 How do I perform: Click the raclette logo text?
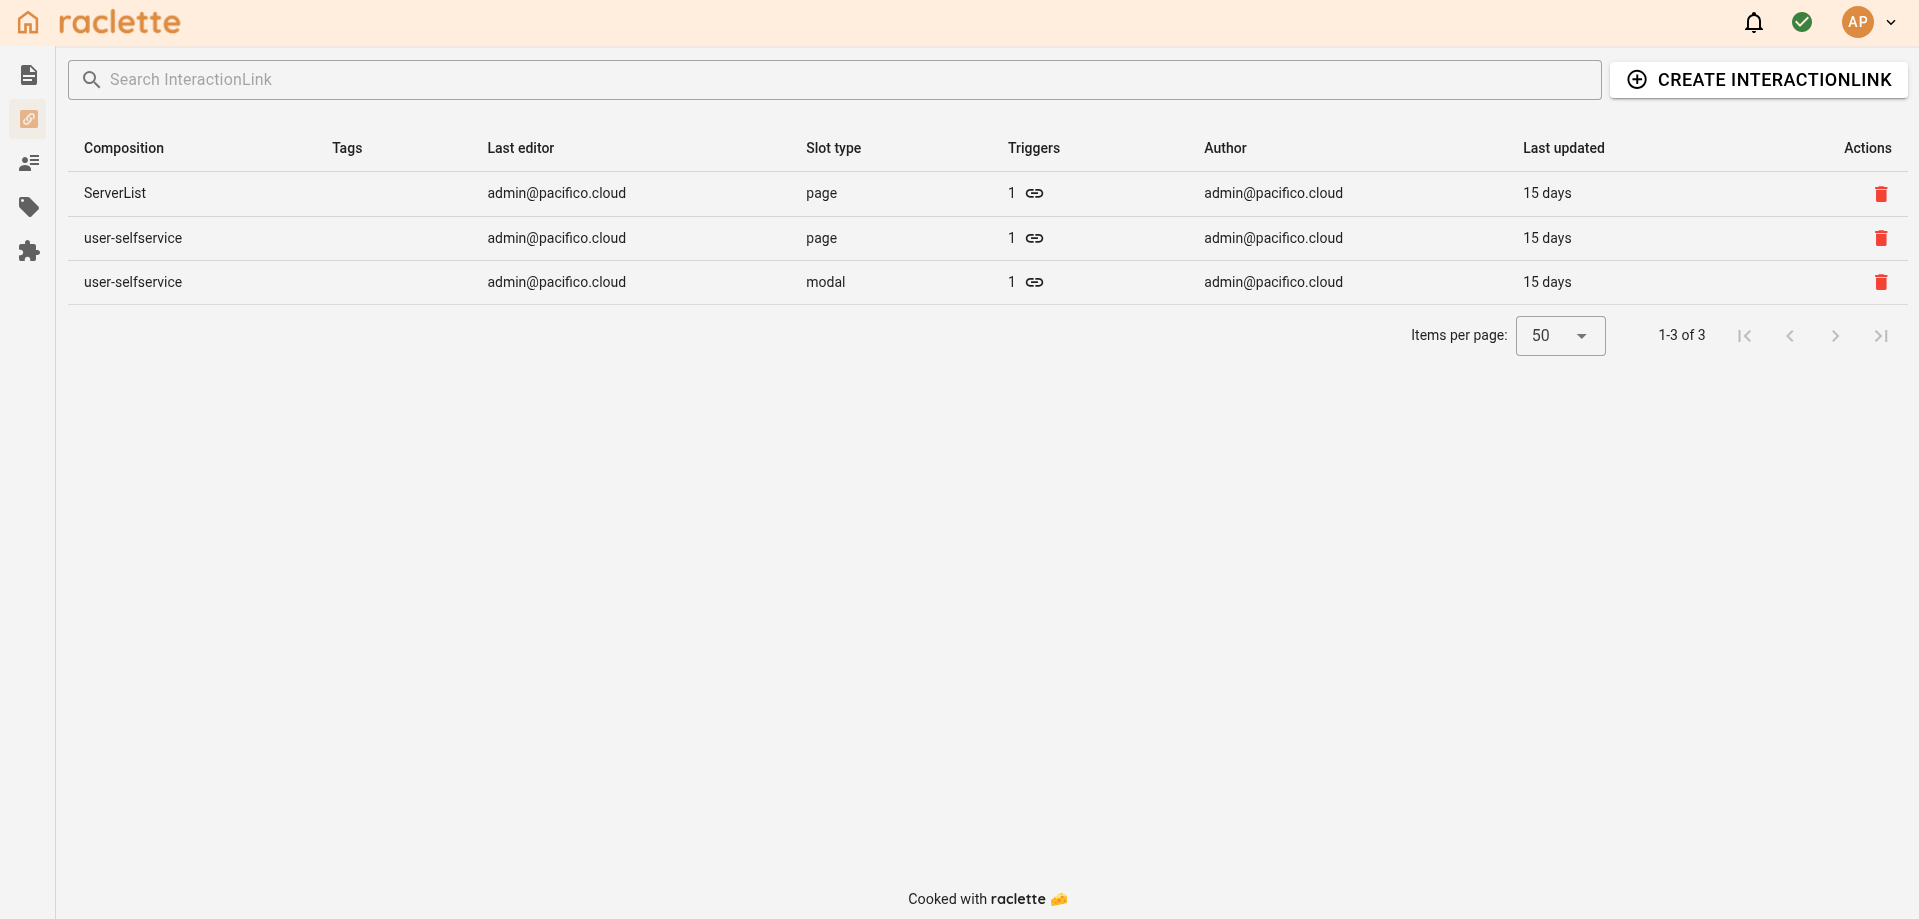[120, 21]
